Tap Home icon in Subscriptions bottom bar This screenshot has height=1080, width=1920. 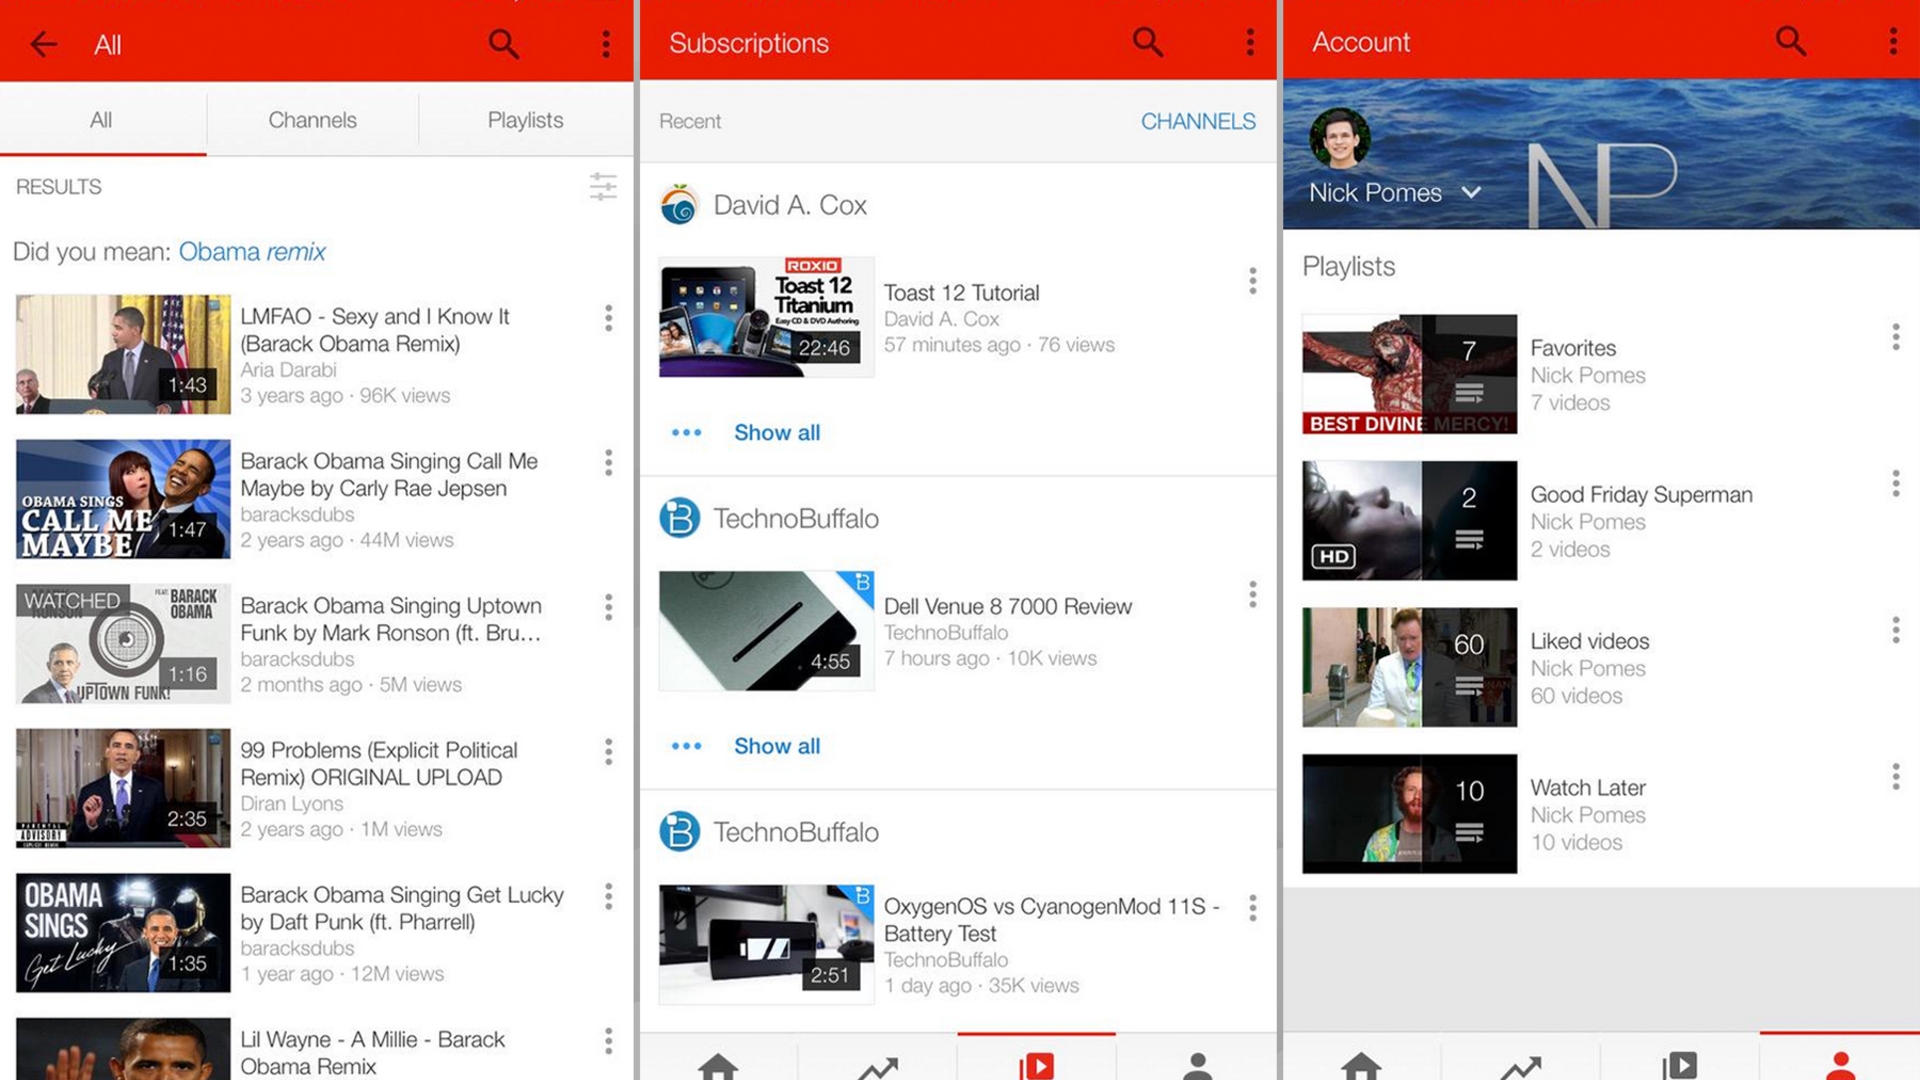pos(718,1066)
